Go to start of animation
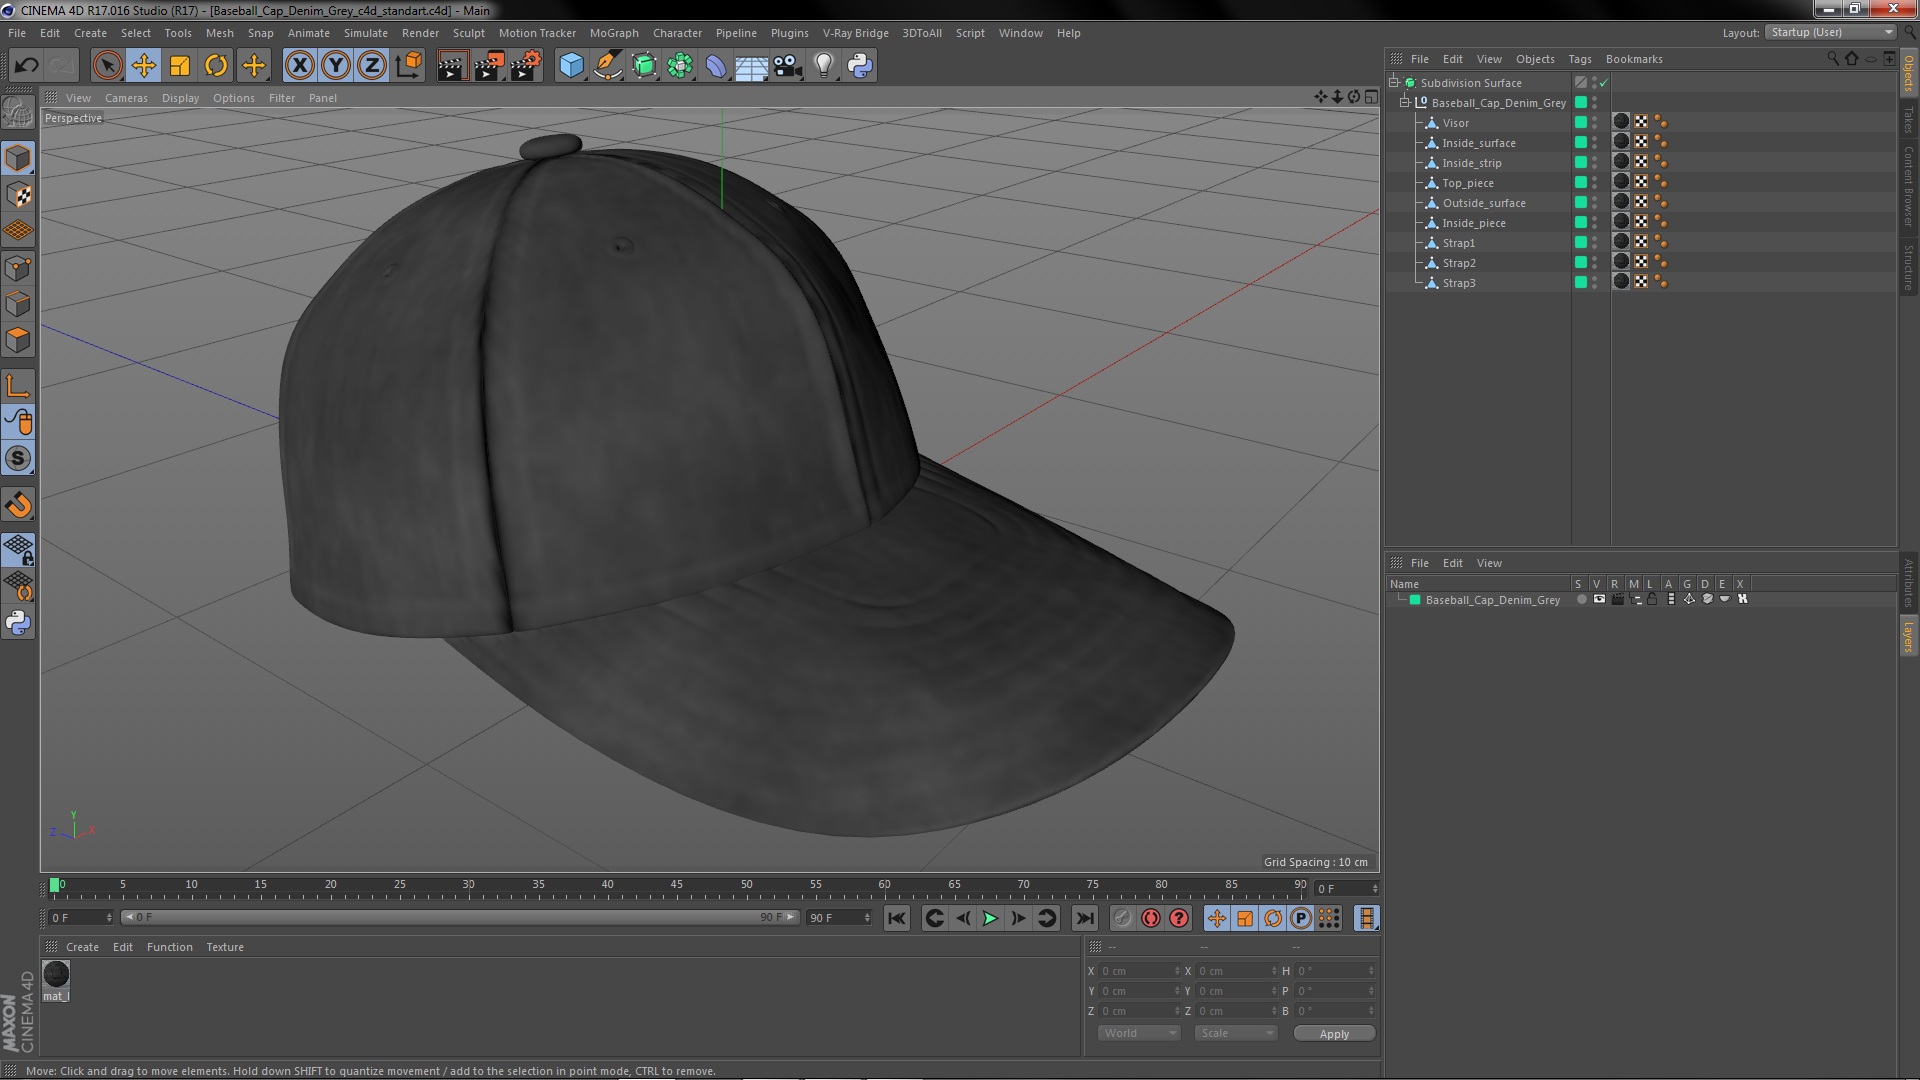 897,918
